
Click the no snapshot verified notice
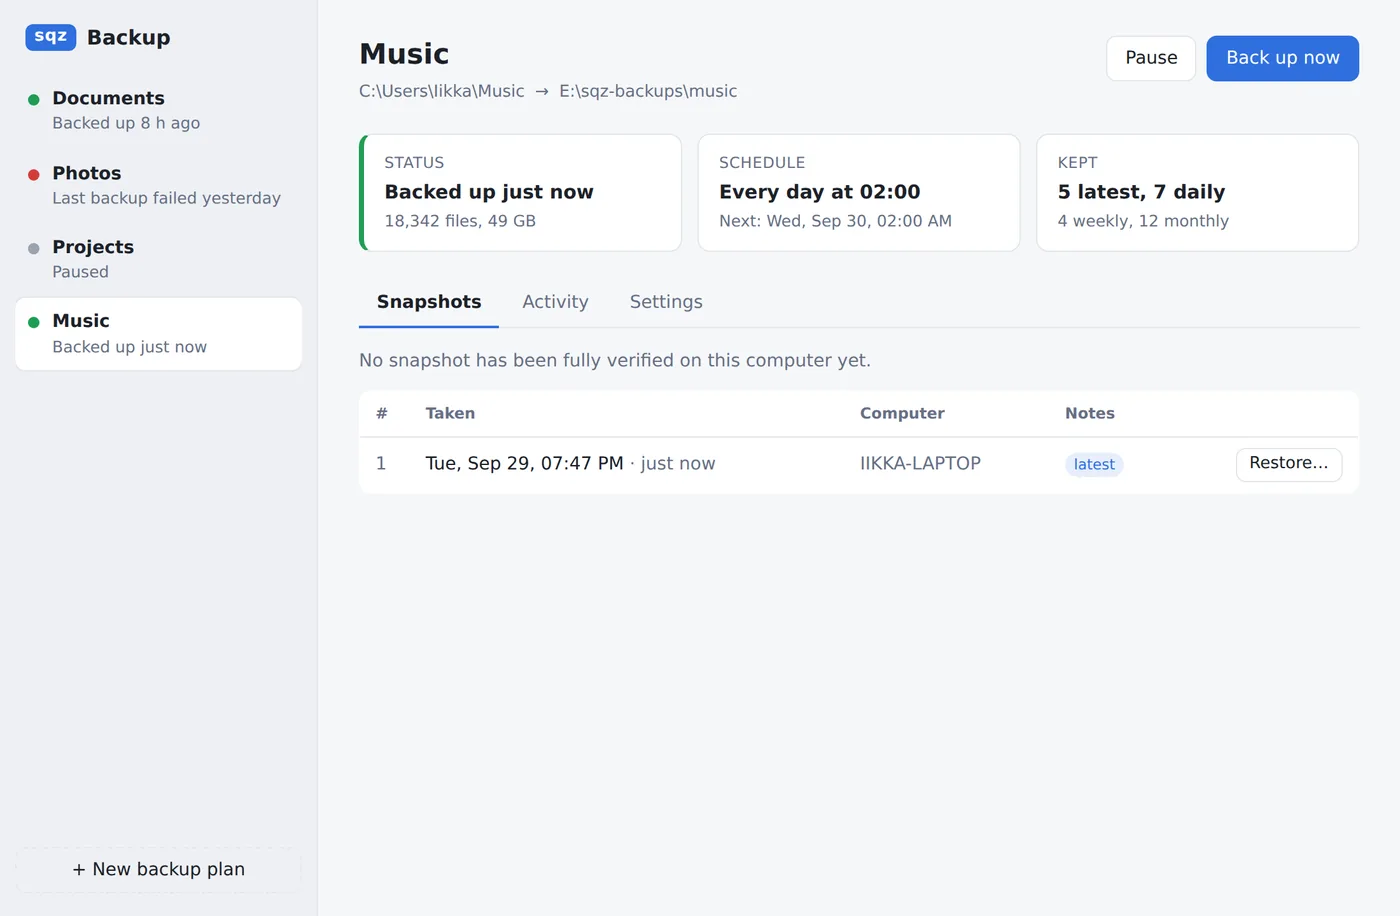point(615,360)
